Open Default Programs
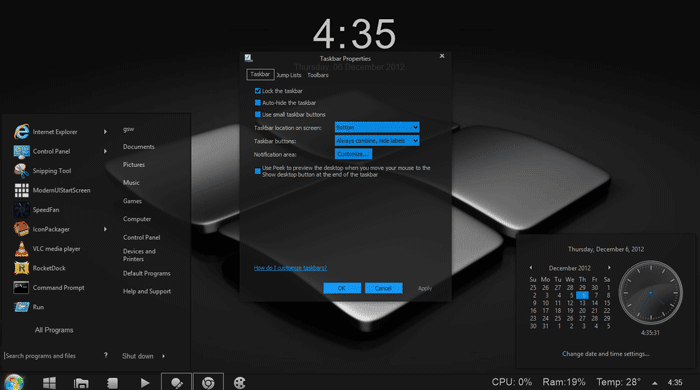700x390 pixels. tap(146, 273)
